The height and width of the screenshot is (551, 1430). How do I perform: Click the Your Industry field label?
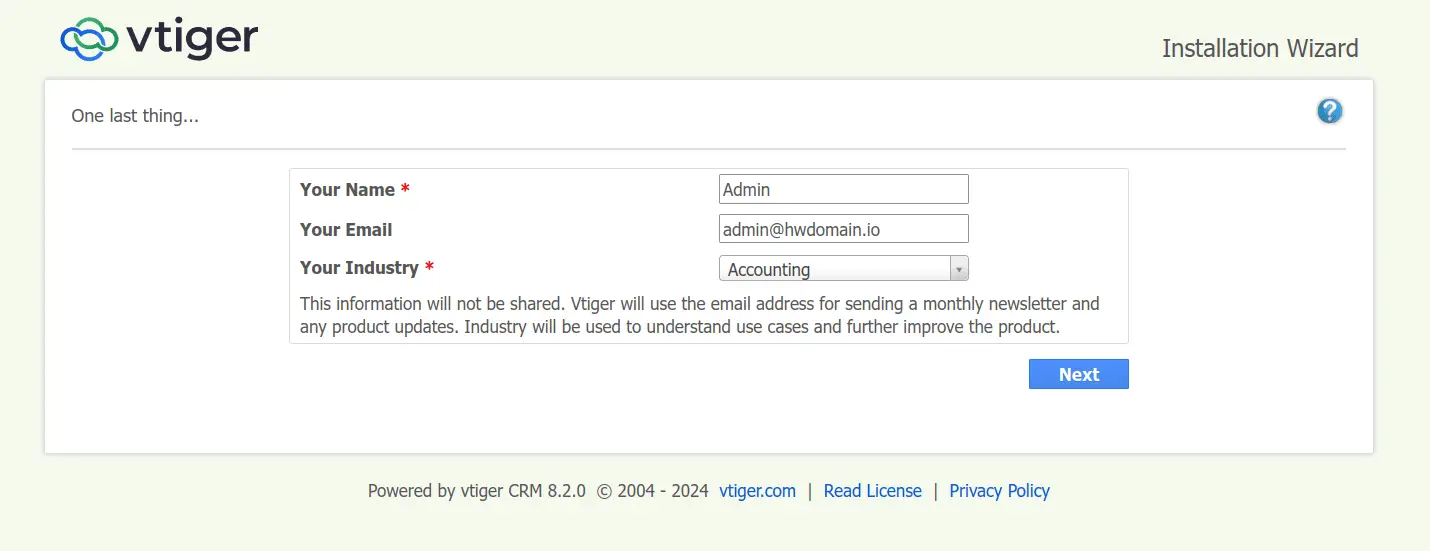point(359,268)
